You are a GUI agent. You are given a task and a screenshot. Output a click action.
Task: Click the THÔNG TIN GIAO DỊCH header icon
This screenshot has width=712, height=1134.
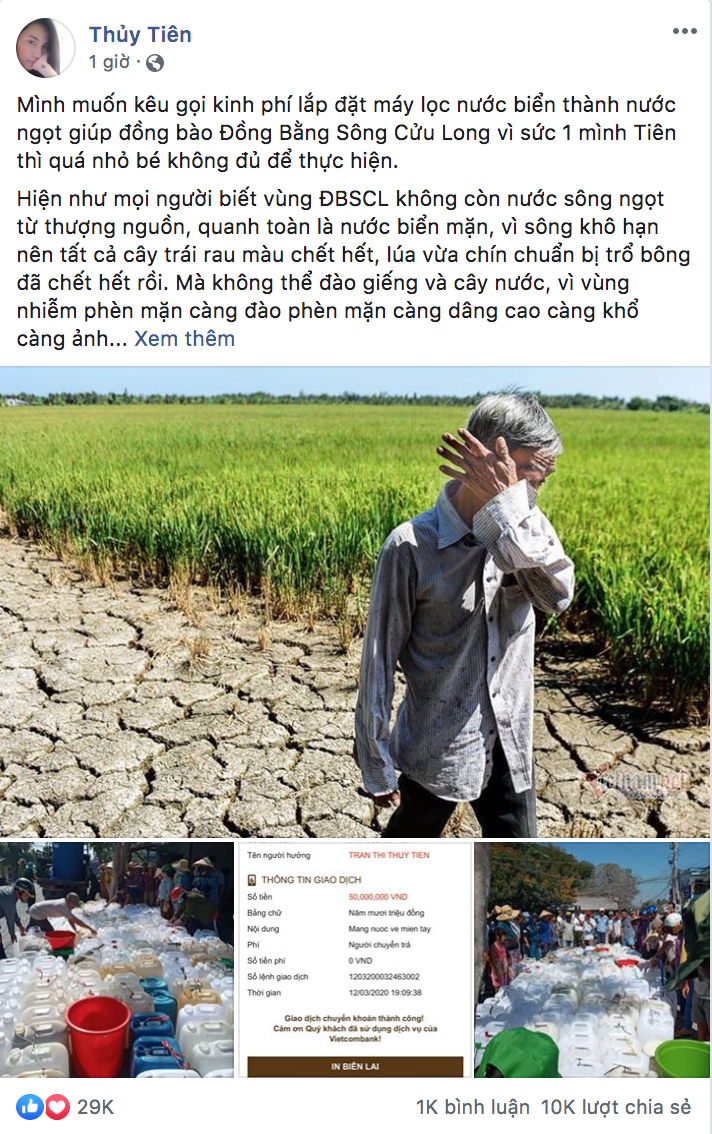[252, 879]
